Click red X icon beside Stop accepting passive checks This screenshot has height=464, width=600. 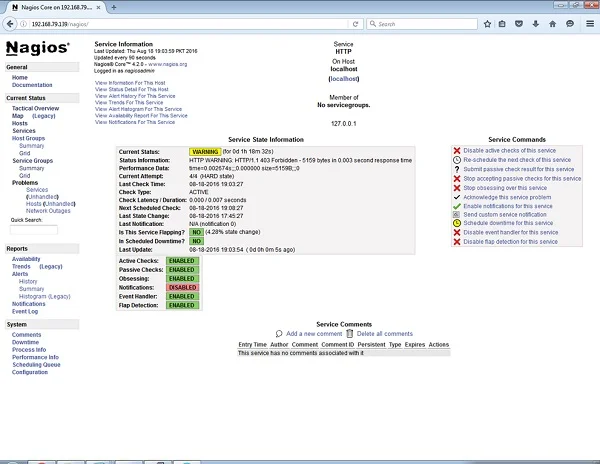point(457,179)
